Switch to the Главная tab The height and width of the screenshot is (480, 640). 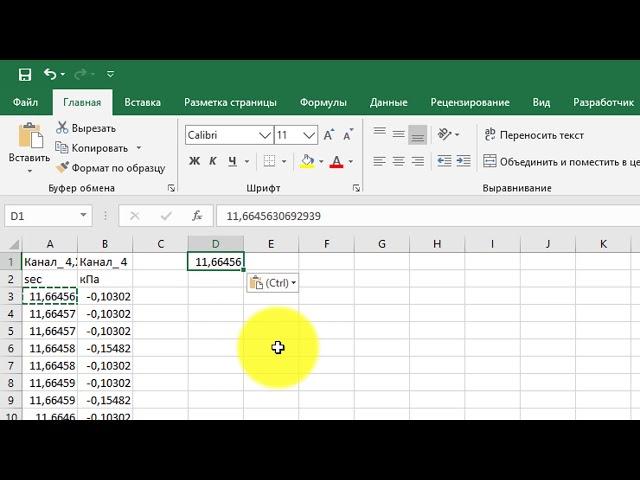(x=82, y=102)
